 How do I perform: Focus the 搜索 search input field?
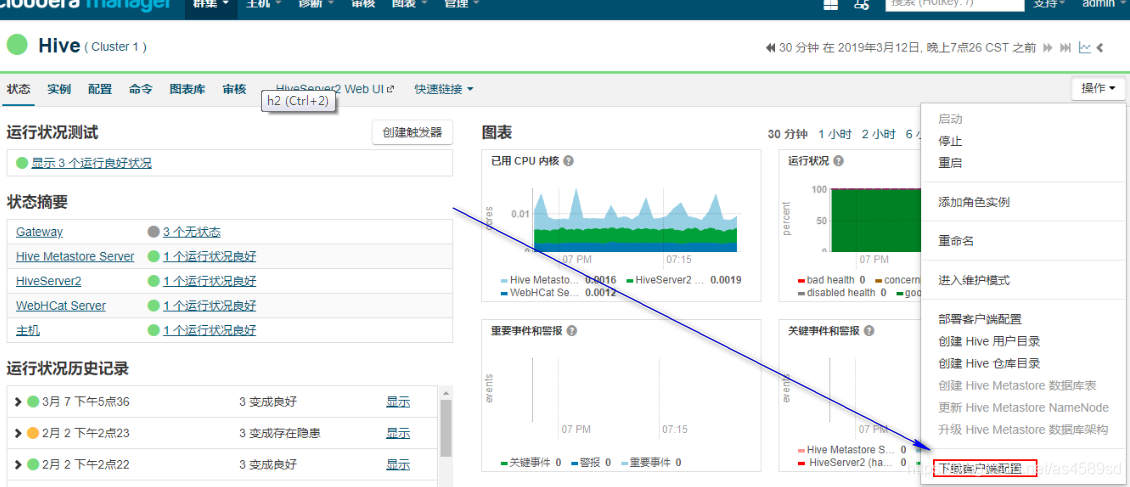point(954,4)
